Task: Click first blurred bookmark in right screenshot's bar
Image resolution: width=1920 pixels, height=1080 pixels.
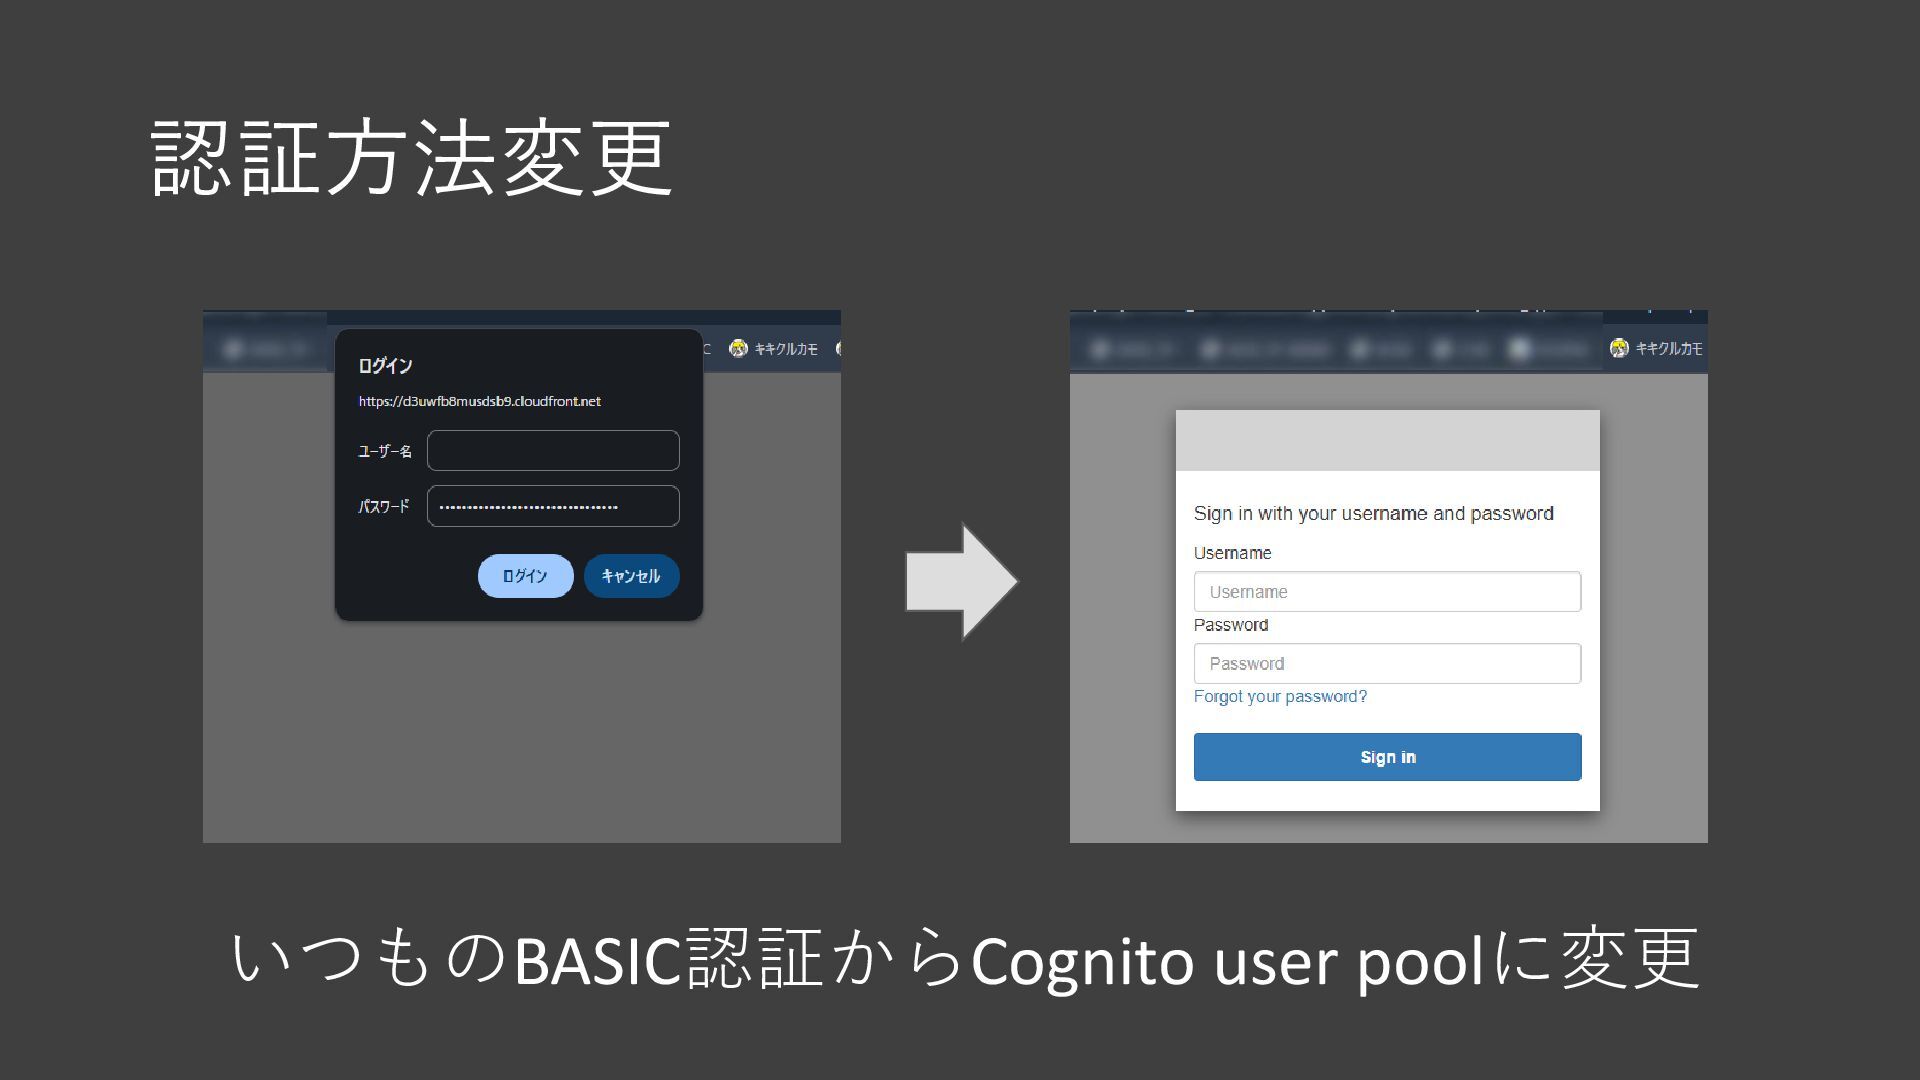Action: [x=1131, y=349]
